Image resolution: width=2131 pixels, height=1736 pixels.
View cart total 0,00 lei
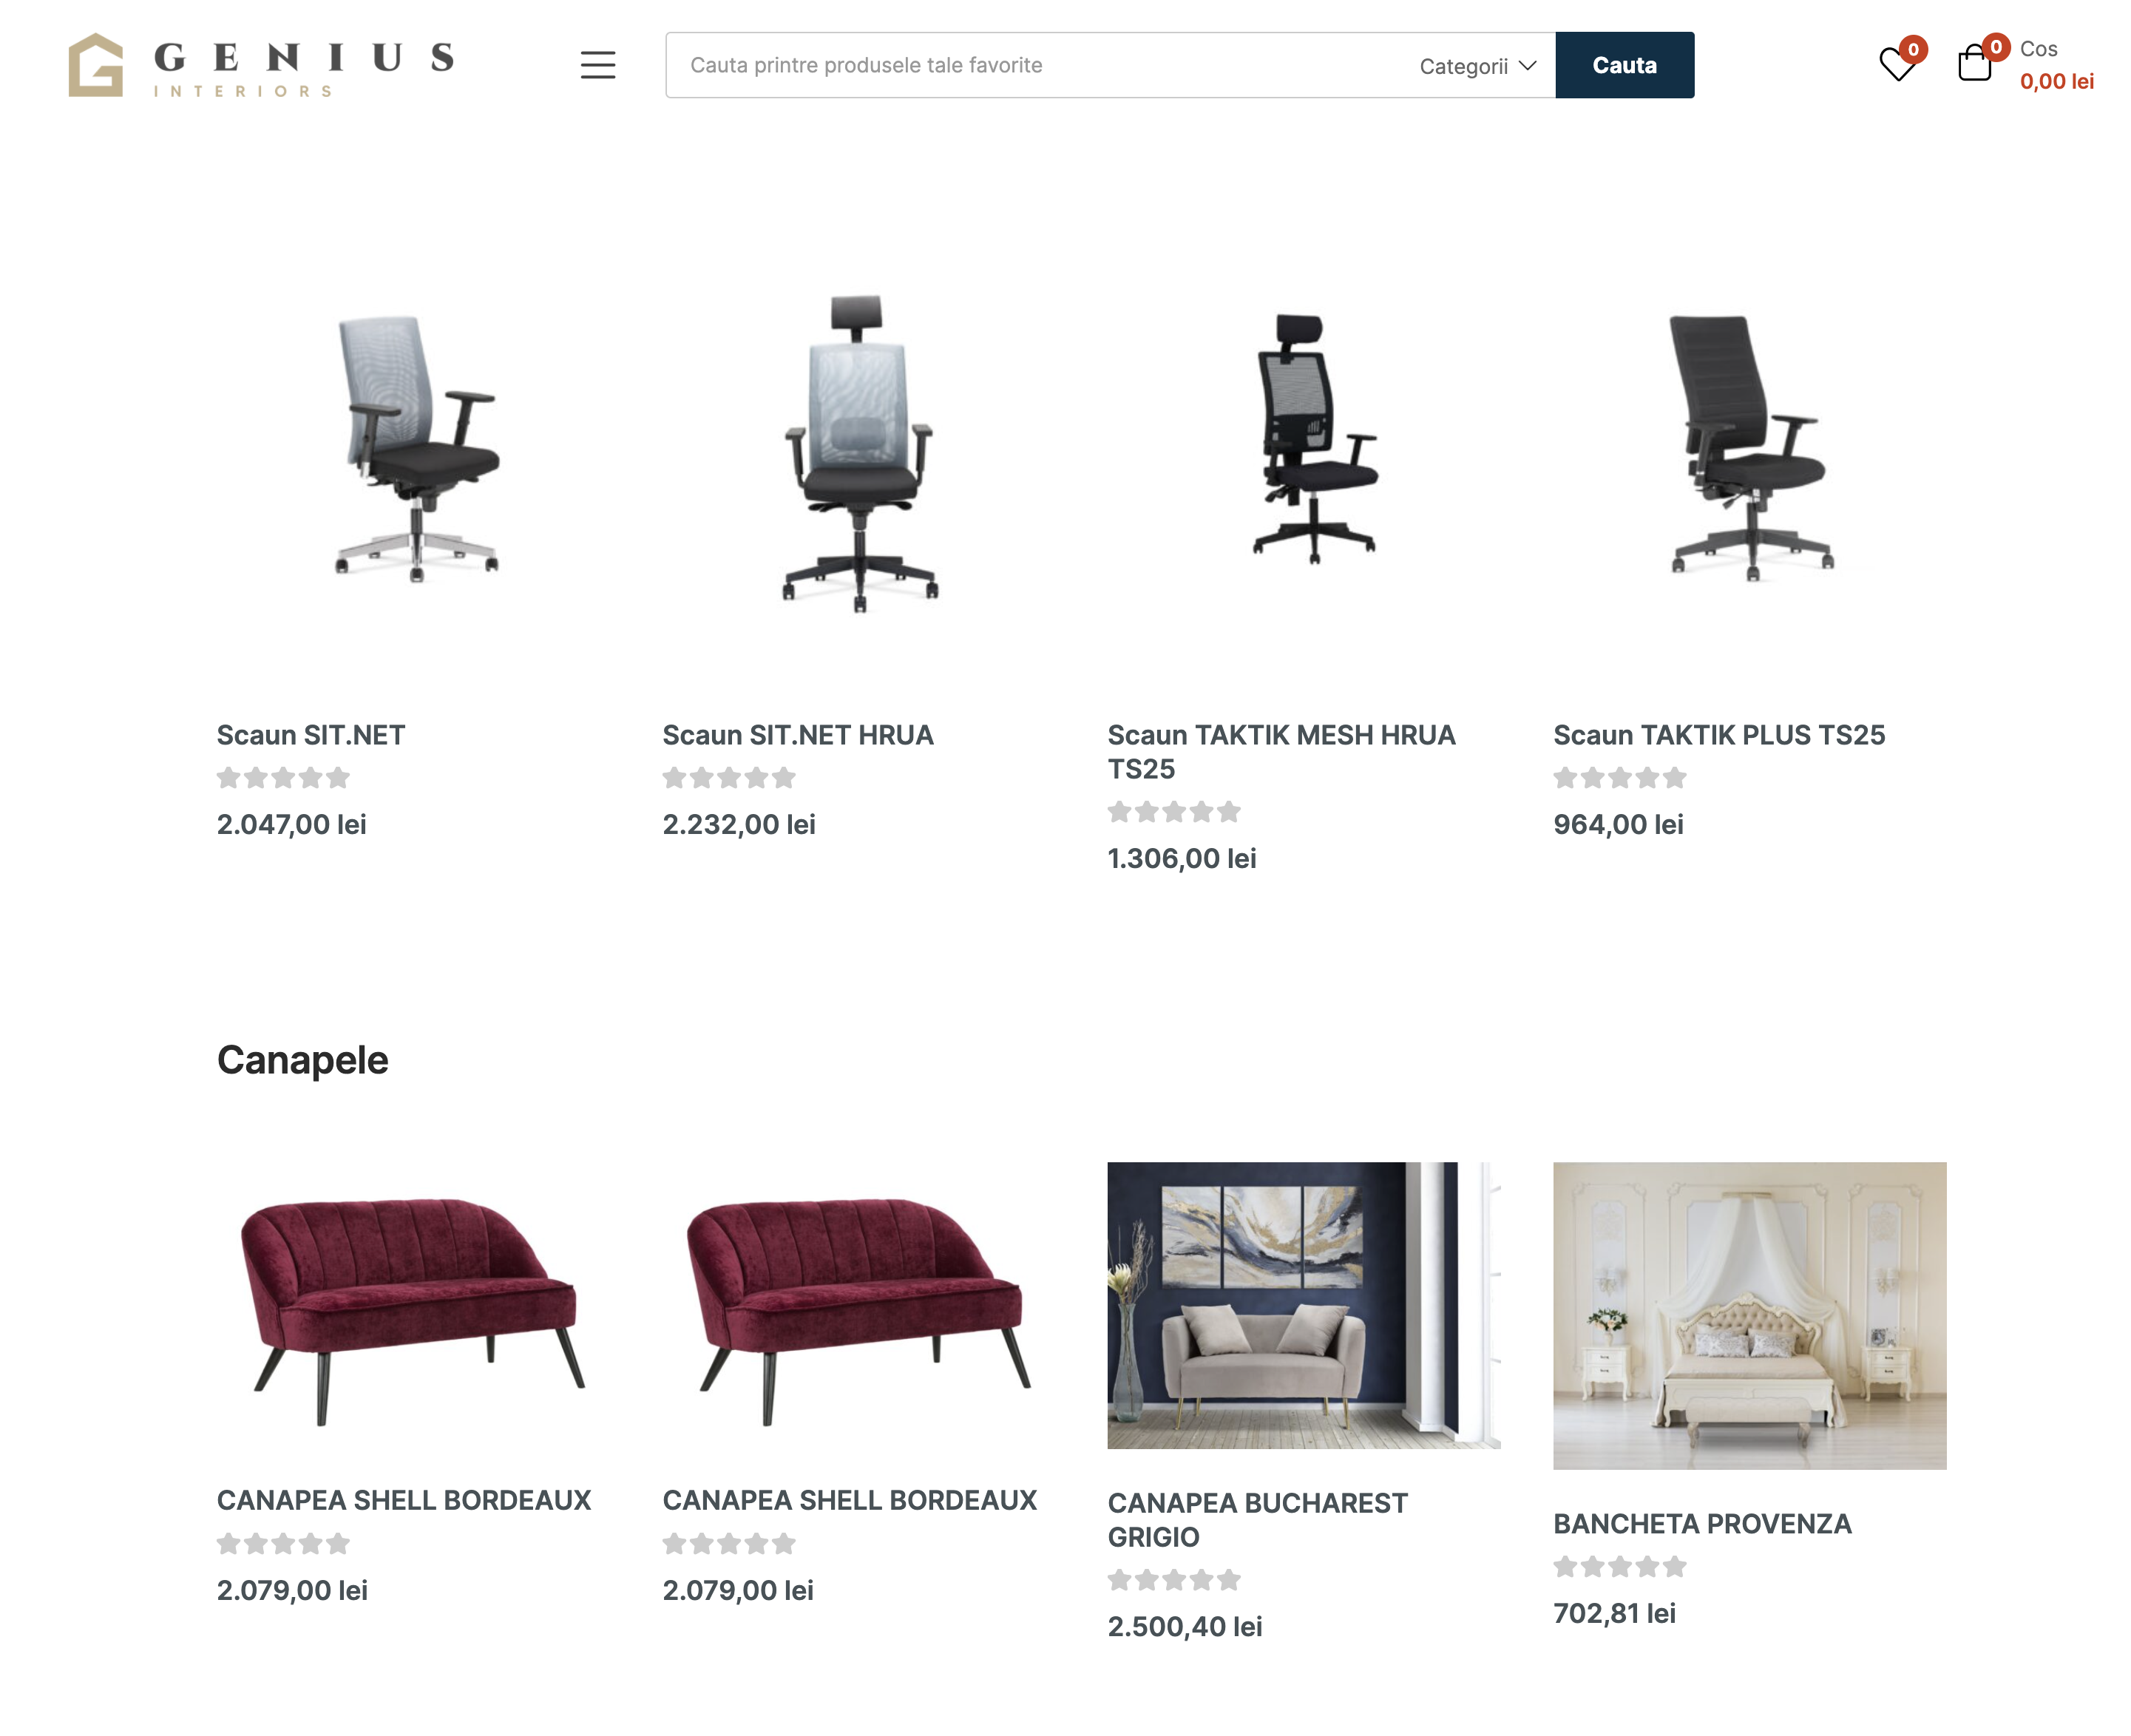2056,81
